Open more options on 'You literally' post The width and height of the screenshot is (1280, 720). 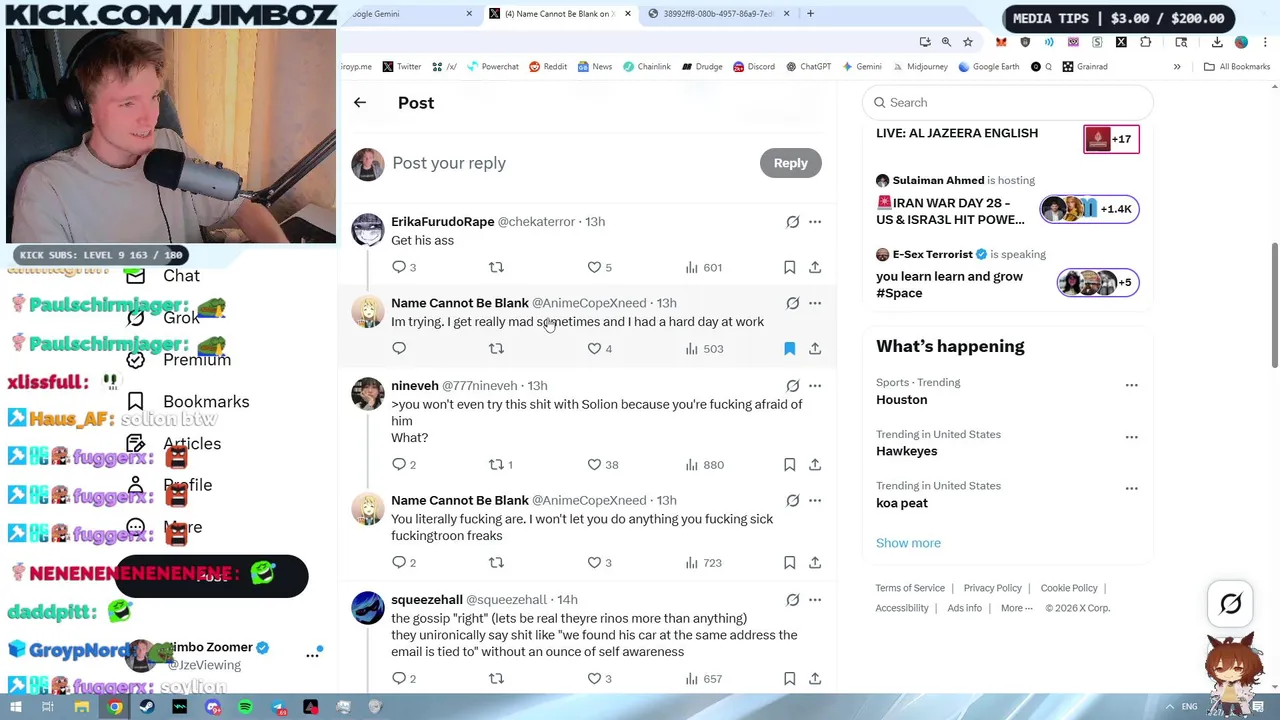pyautogui.click(x=815, y=500)
